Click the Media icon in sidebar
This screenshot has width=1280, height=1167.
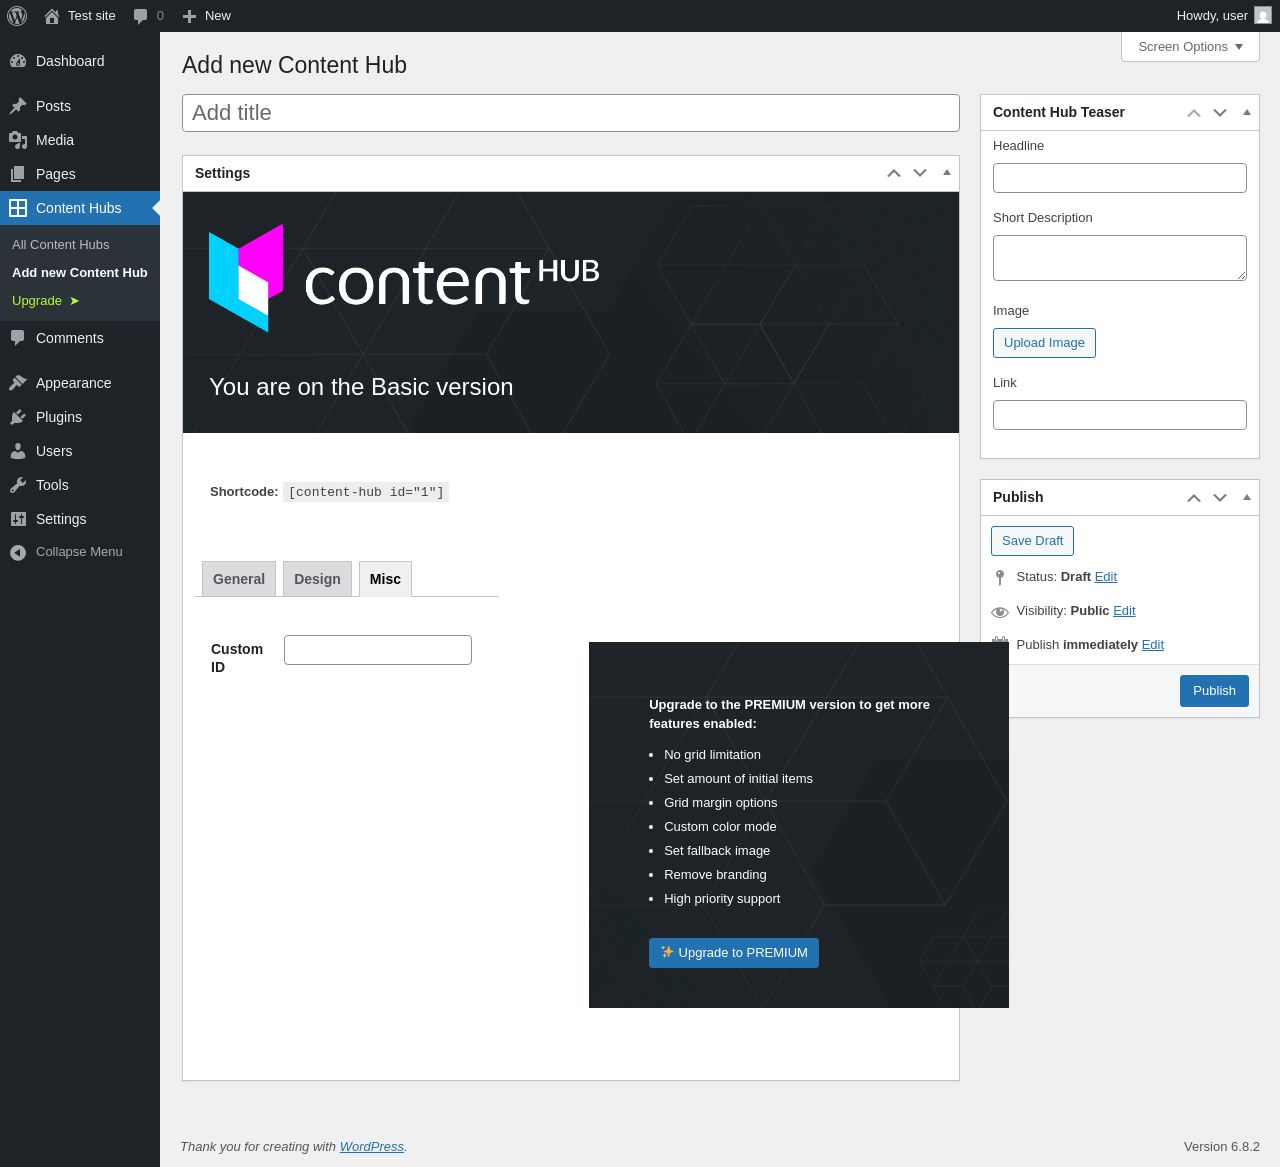[x=18, y=140]
